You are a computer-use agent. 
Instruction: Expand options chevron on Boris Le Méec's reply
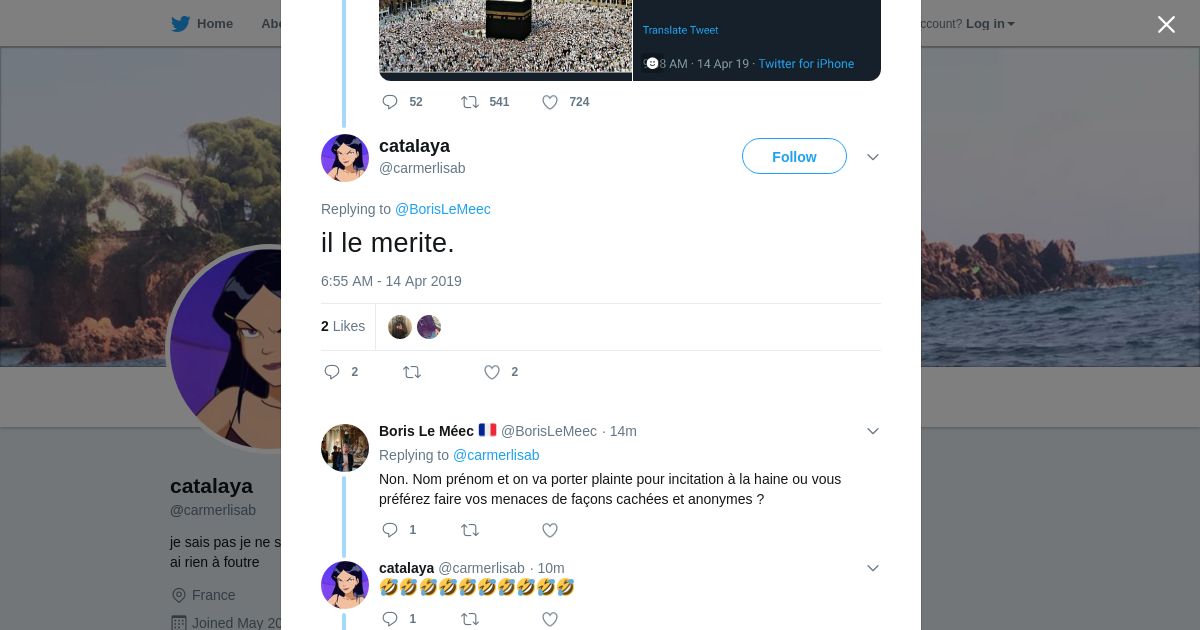[873, 431]
